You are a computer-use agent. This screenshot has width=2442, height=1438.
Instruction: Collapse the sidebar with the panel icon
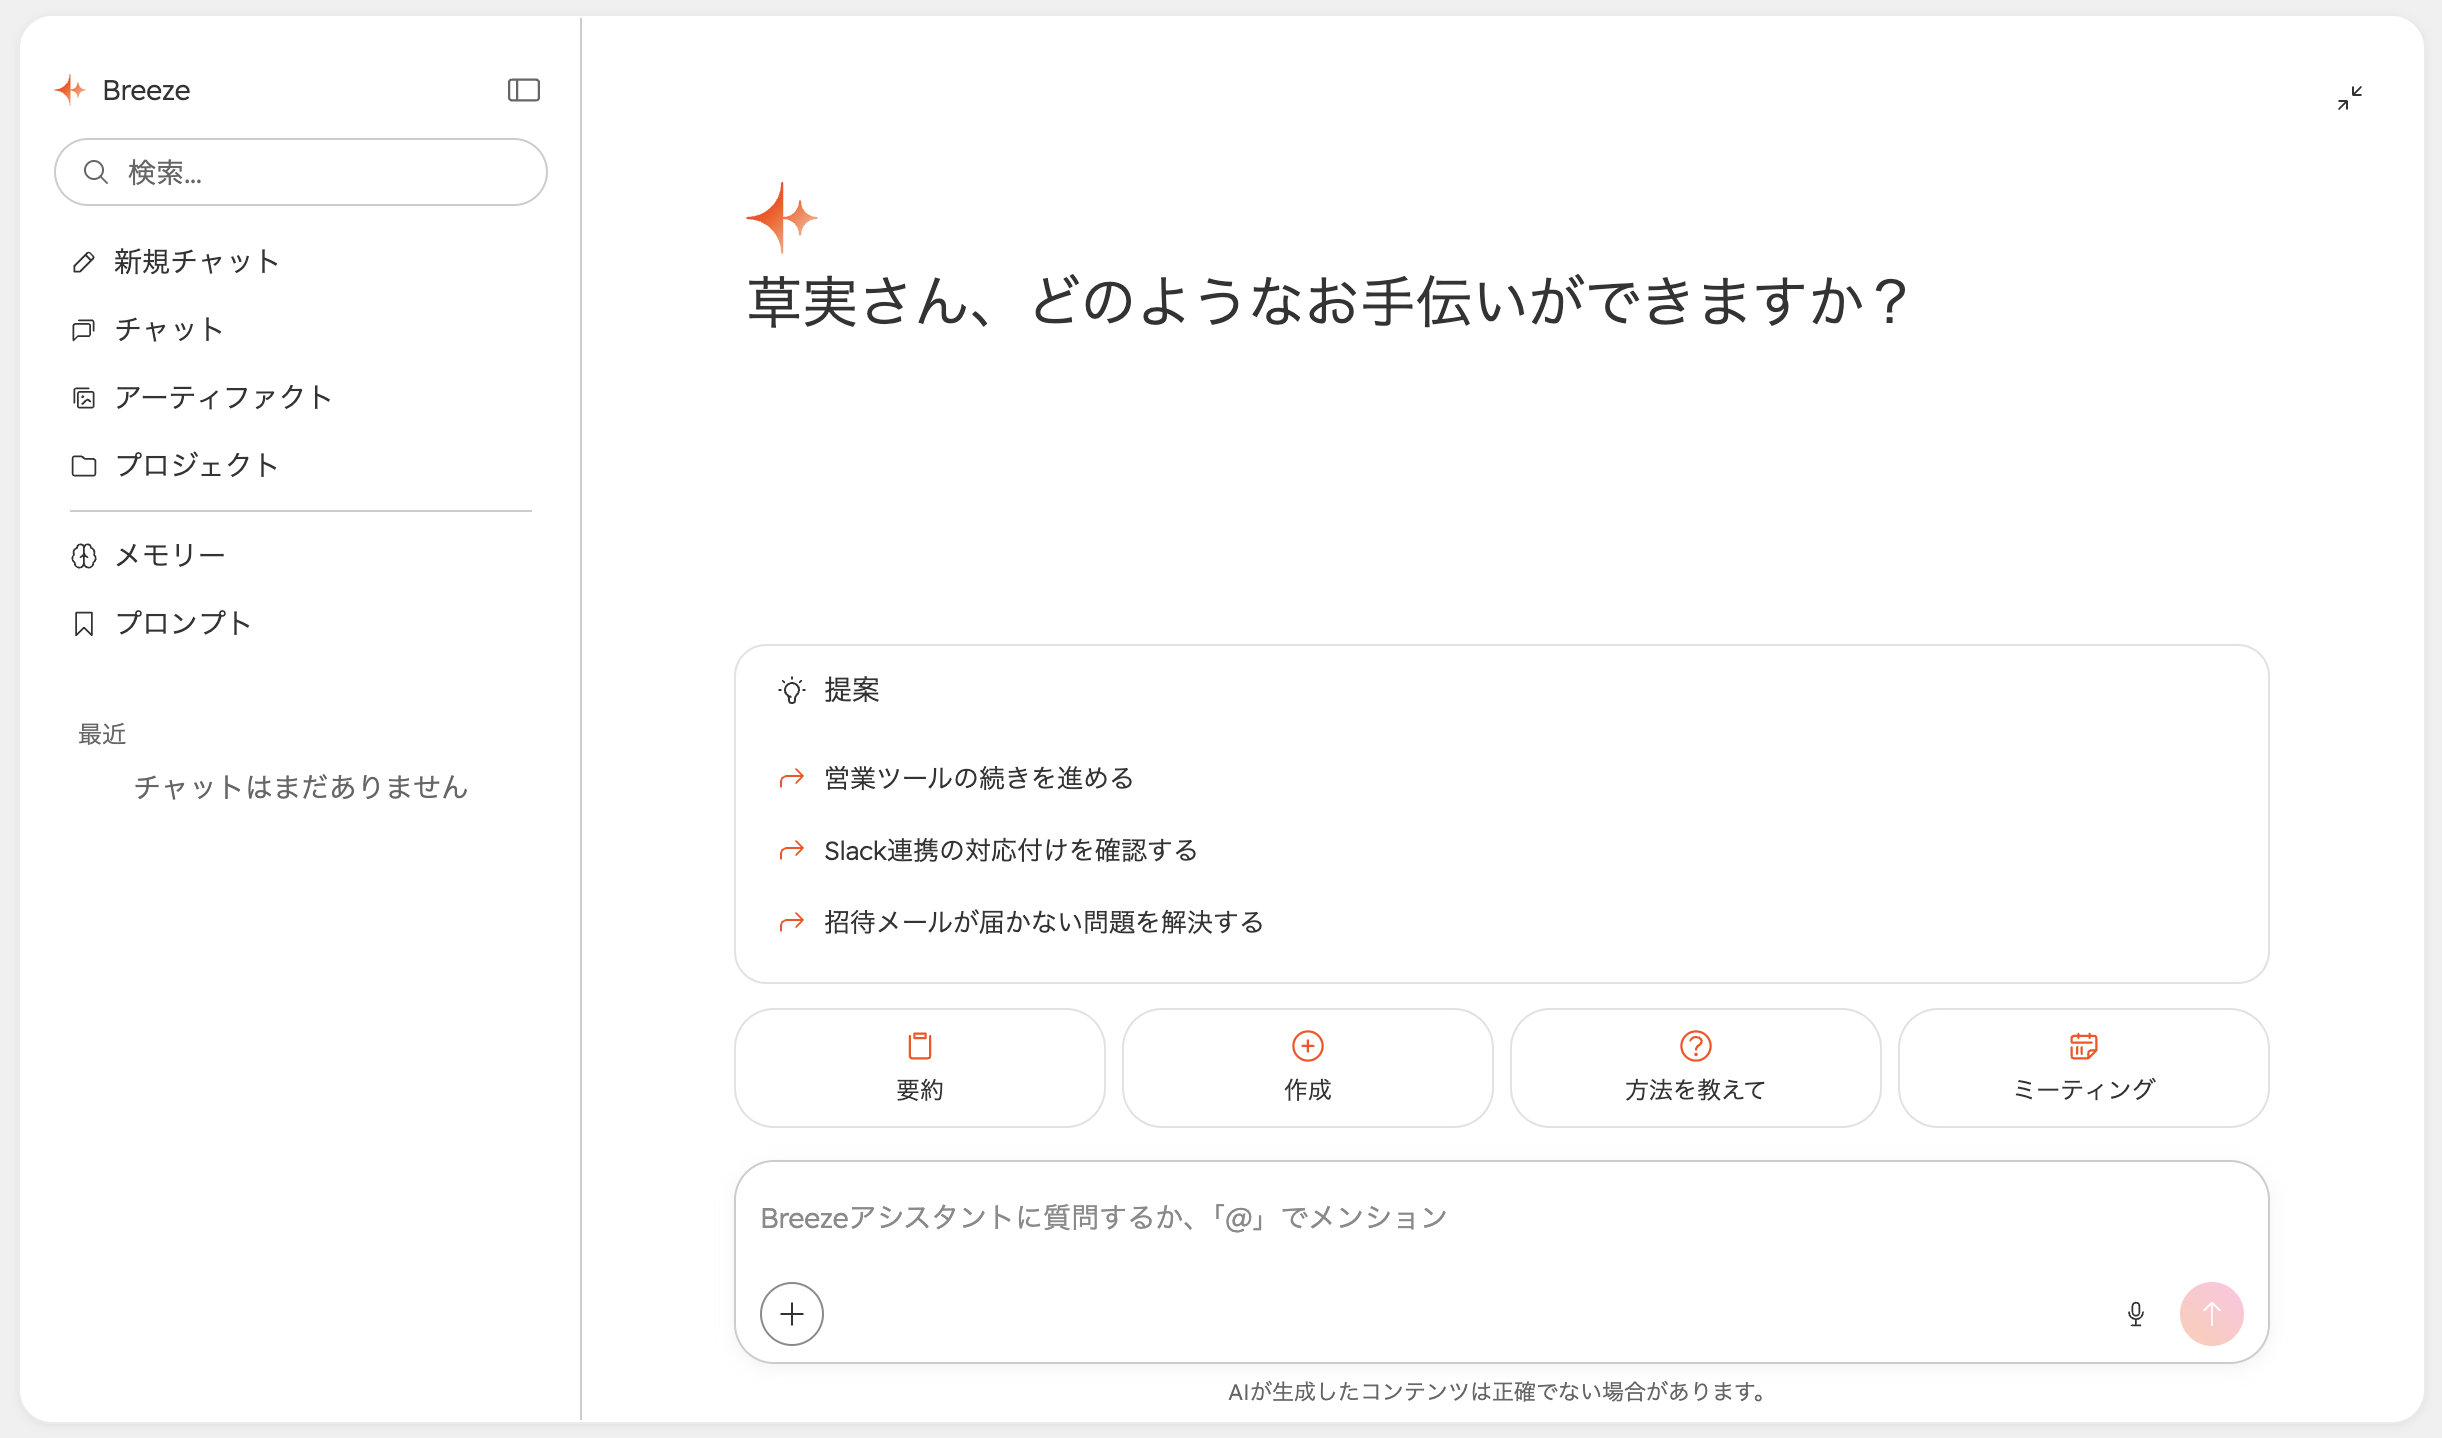point(523,90)
